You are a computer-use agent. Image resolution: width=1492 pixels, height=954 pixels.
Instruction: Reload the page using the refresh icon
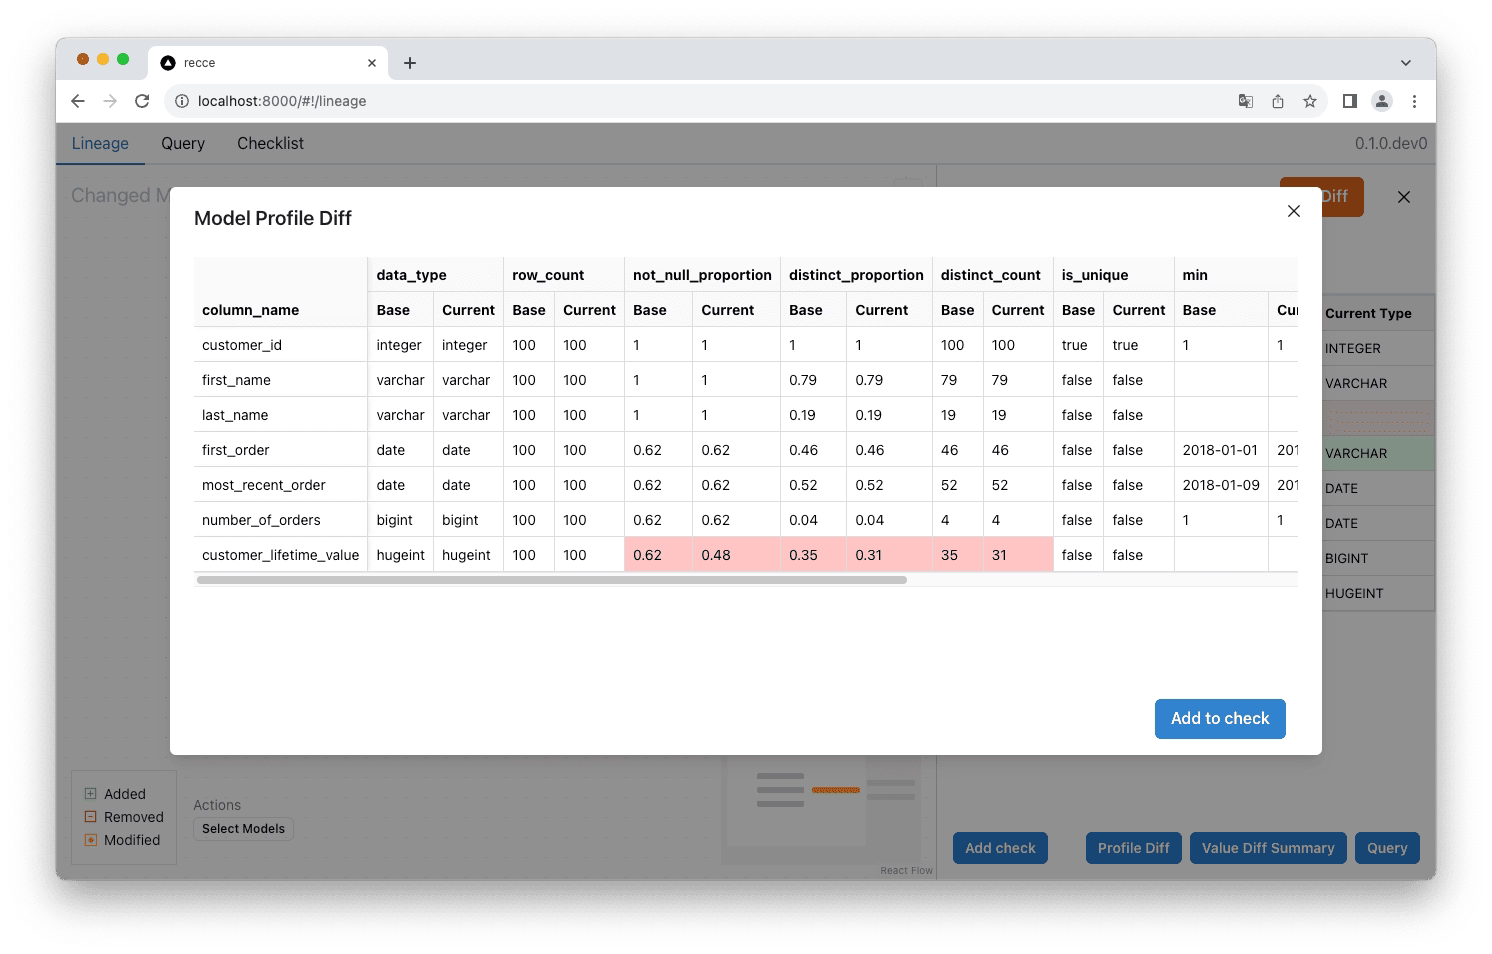pos(141,101)
